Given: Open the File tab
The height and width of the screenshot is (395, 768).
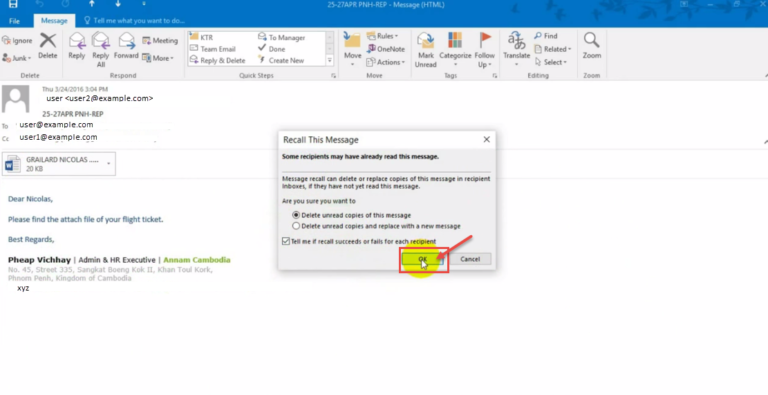Looking at the screenshot, I should coord(15,21).
